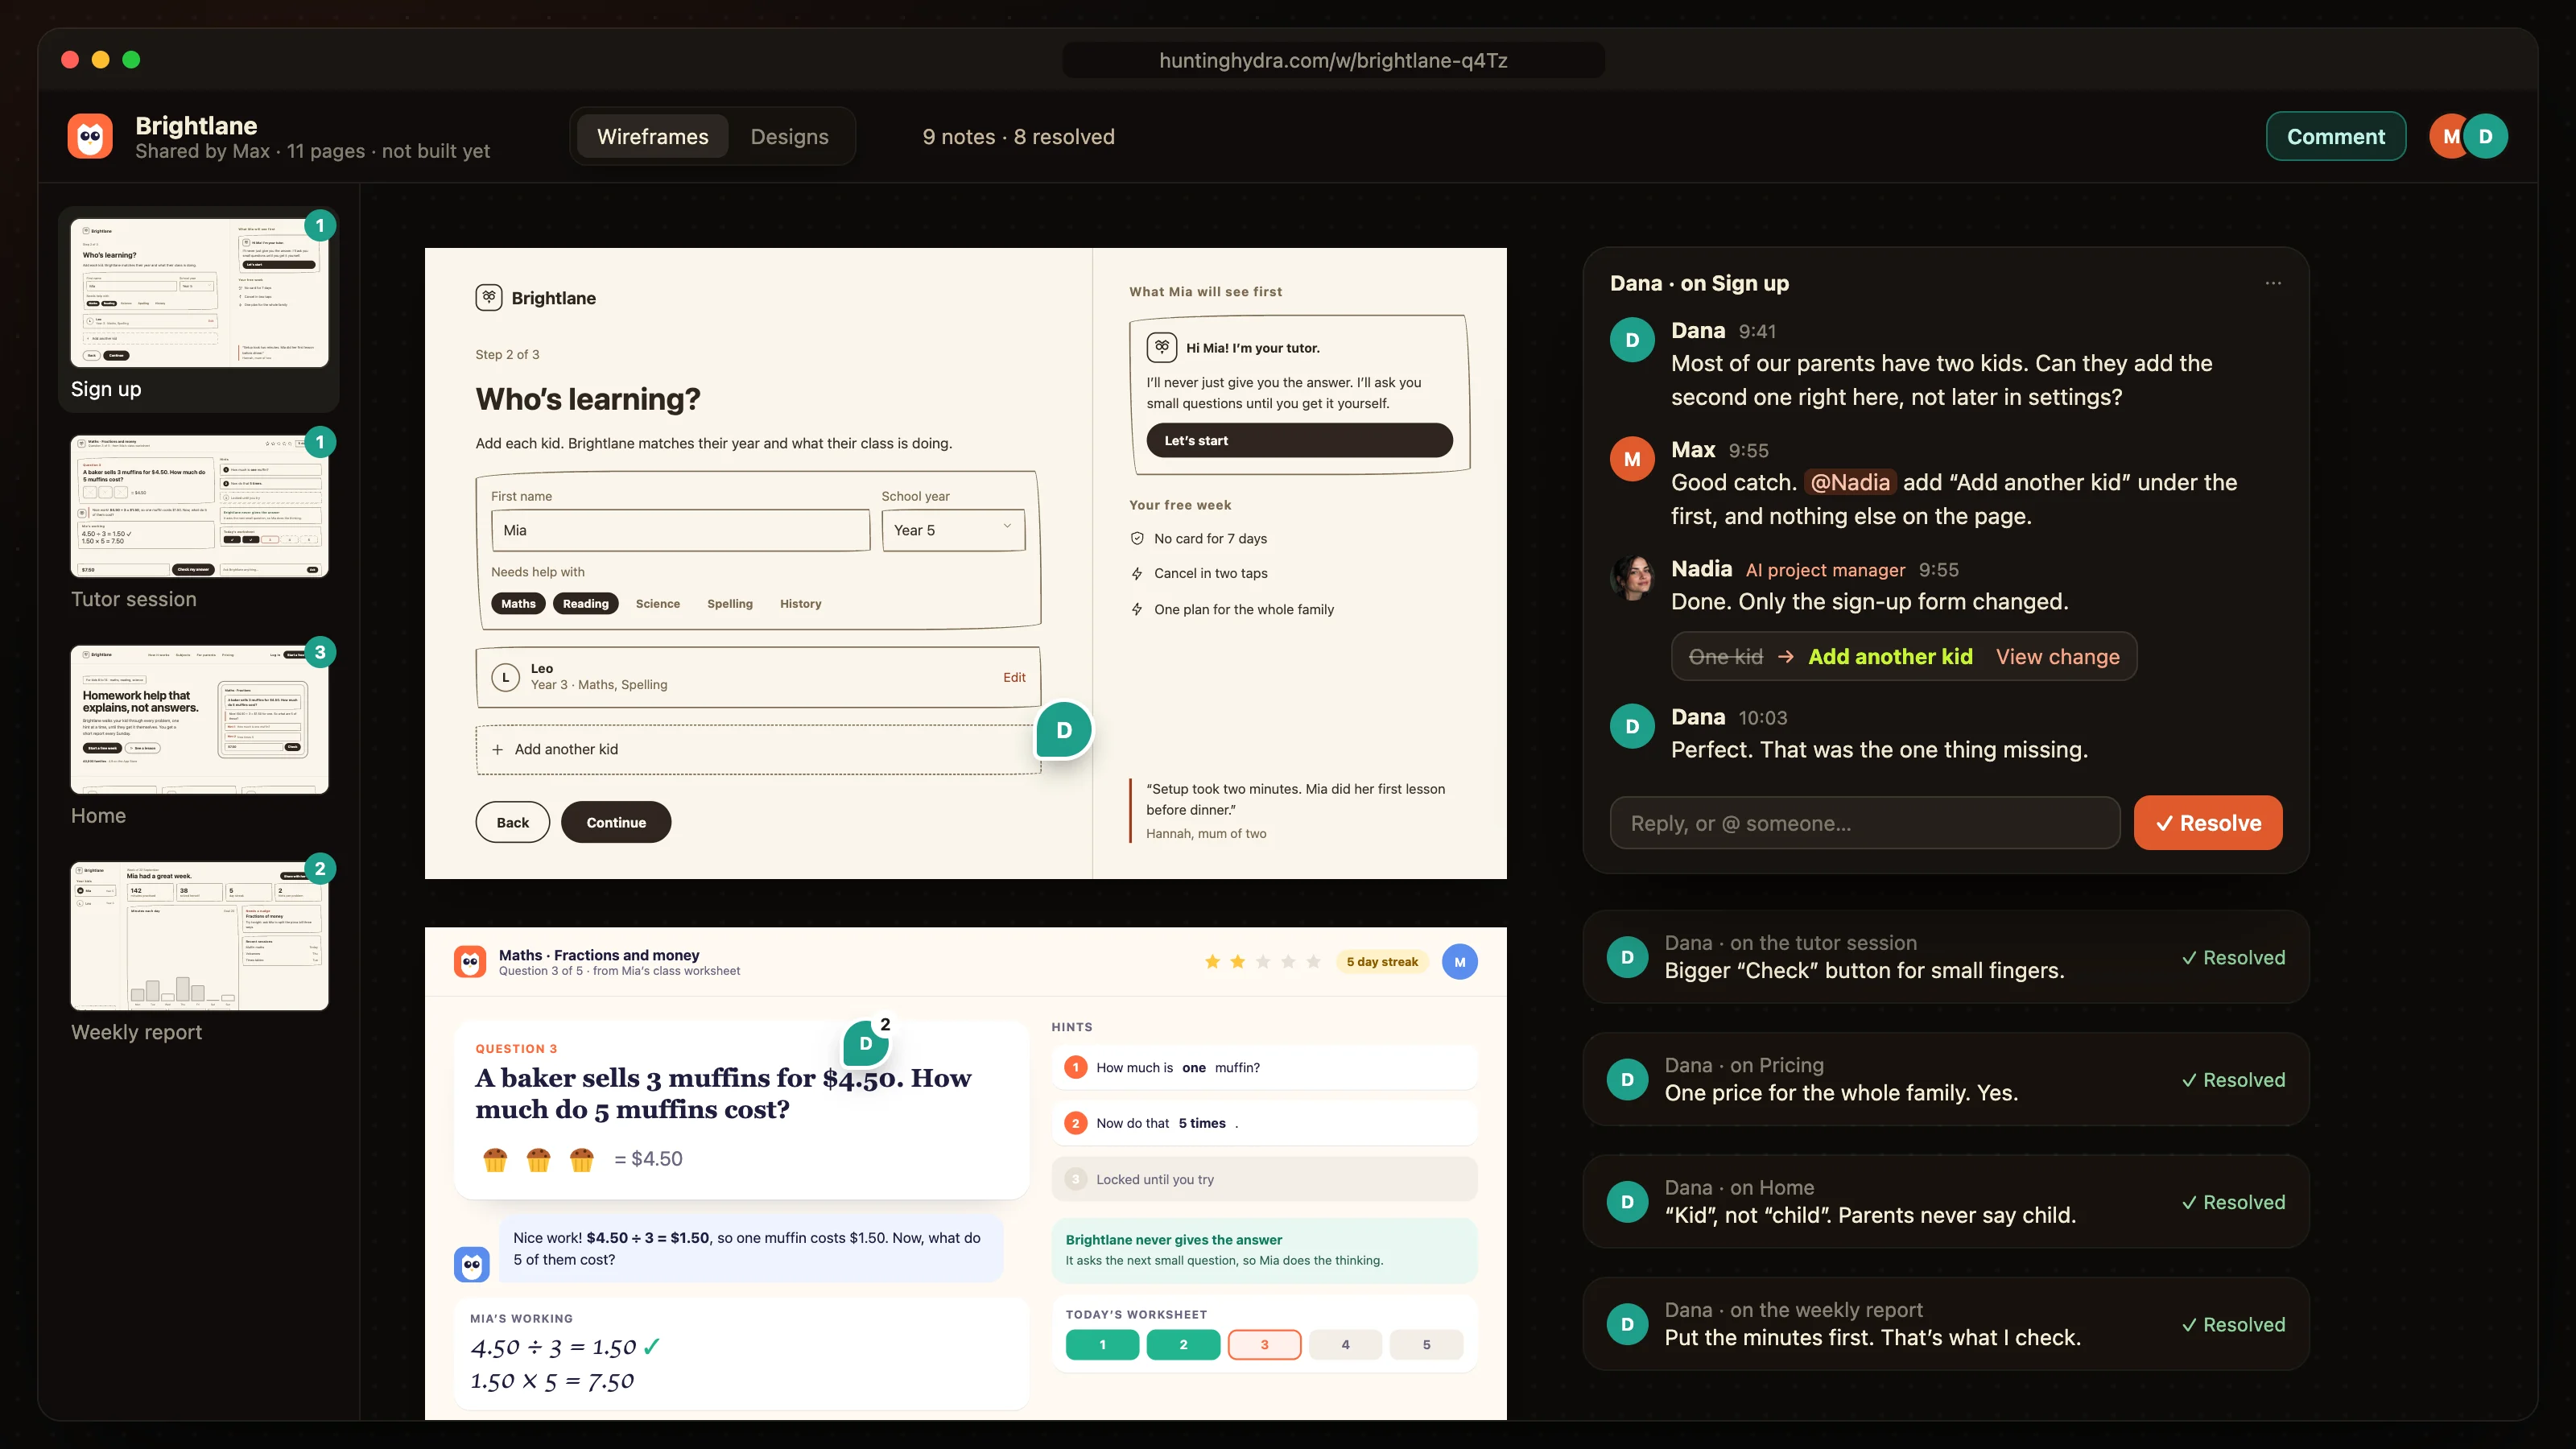Expand the resolved note on Pricing

click(x=1945, y=1079)
